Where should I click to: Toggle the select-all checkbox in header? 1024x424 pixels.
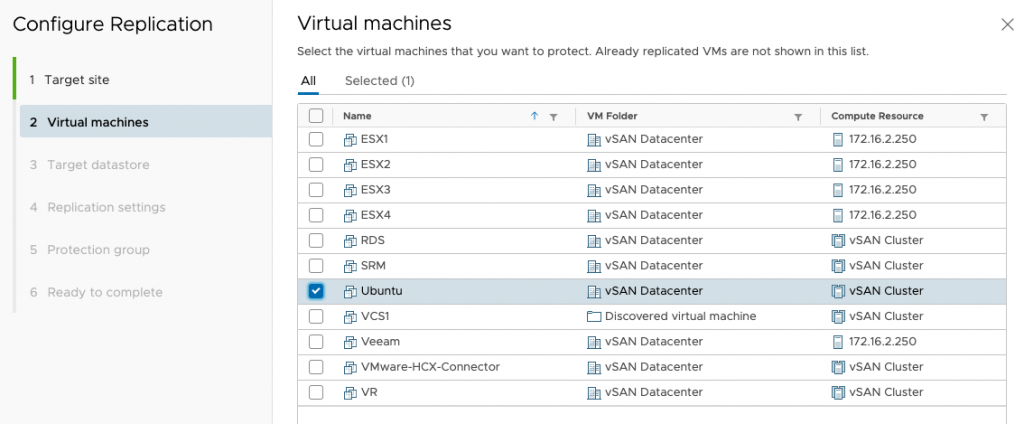[316, 116]
